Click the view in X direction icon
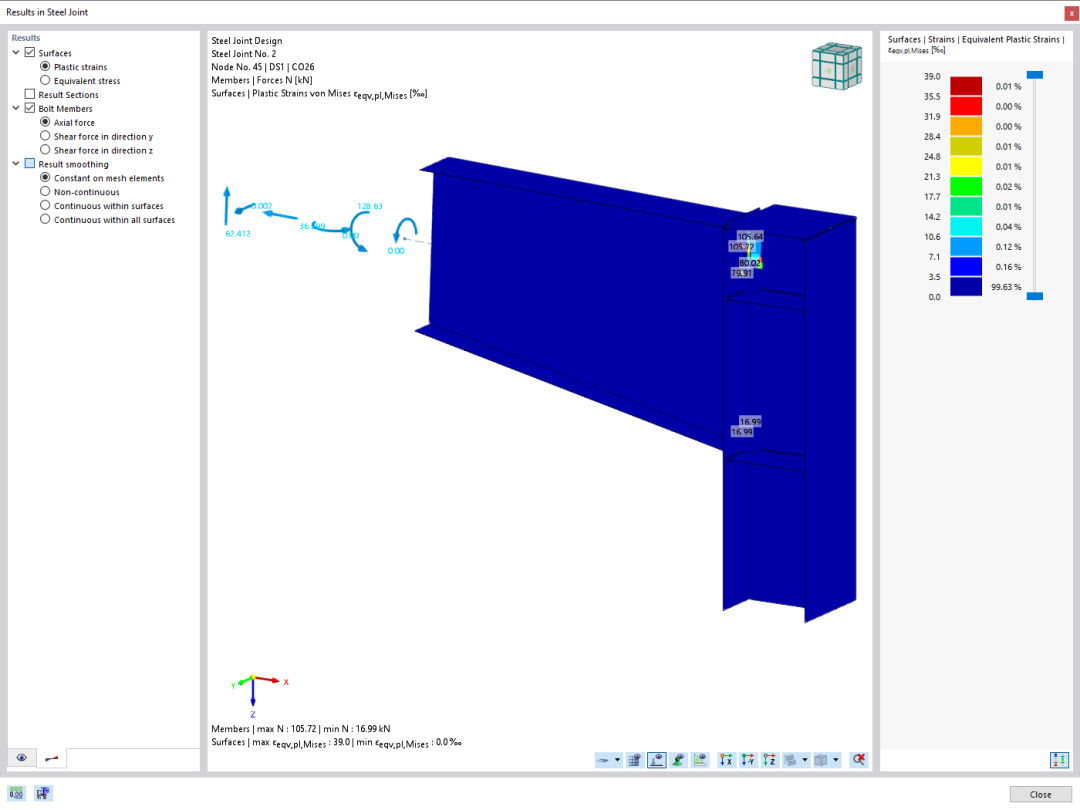The image size is (1080, 810). [x=726, y=760]
